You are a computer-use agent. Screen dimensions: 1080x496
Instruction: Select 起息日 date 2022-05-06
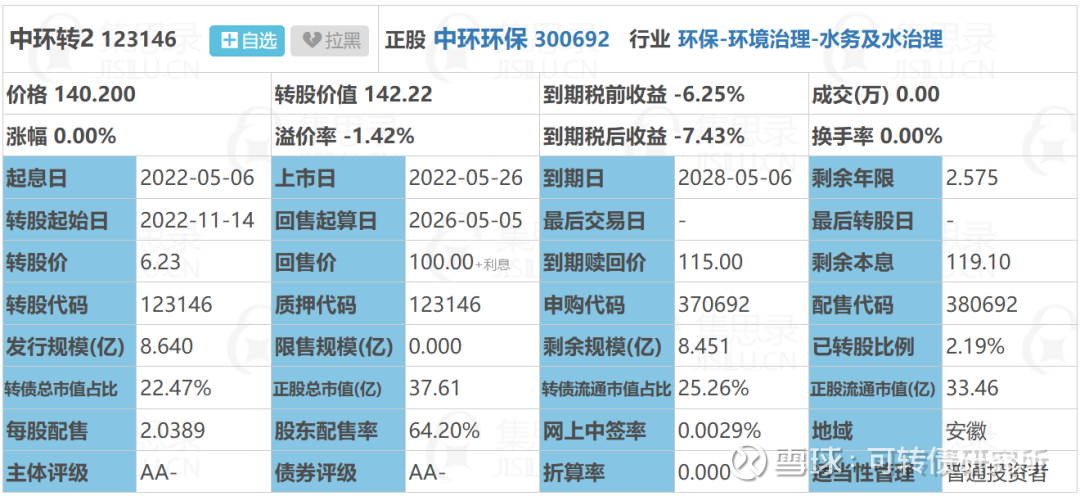coord(198,178)
